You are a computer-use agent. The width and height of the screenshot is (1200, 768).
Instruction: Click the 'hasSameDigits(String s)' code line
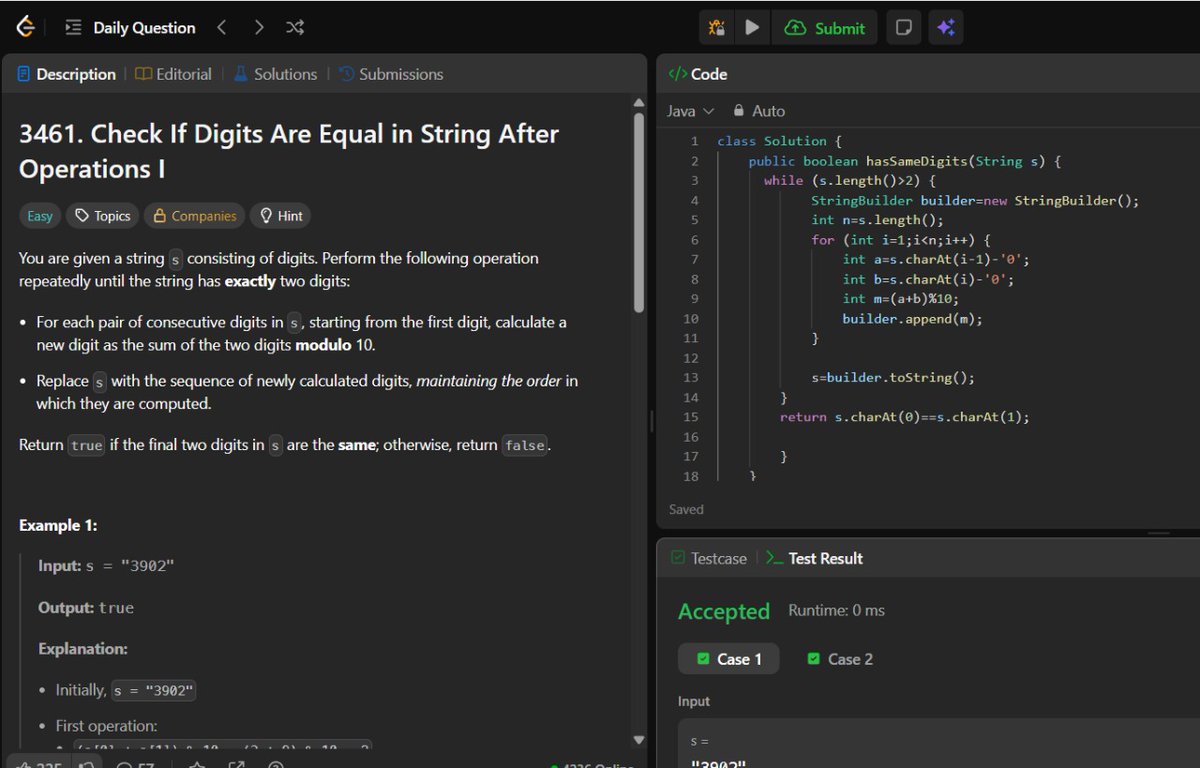(904, 161)
